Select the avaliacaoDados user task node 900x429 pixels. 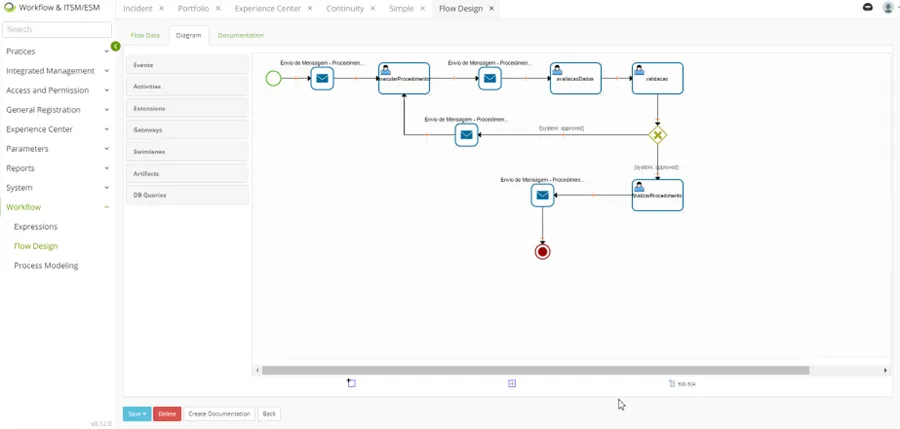(575, 78)
